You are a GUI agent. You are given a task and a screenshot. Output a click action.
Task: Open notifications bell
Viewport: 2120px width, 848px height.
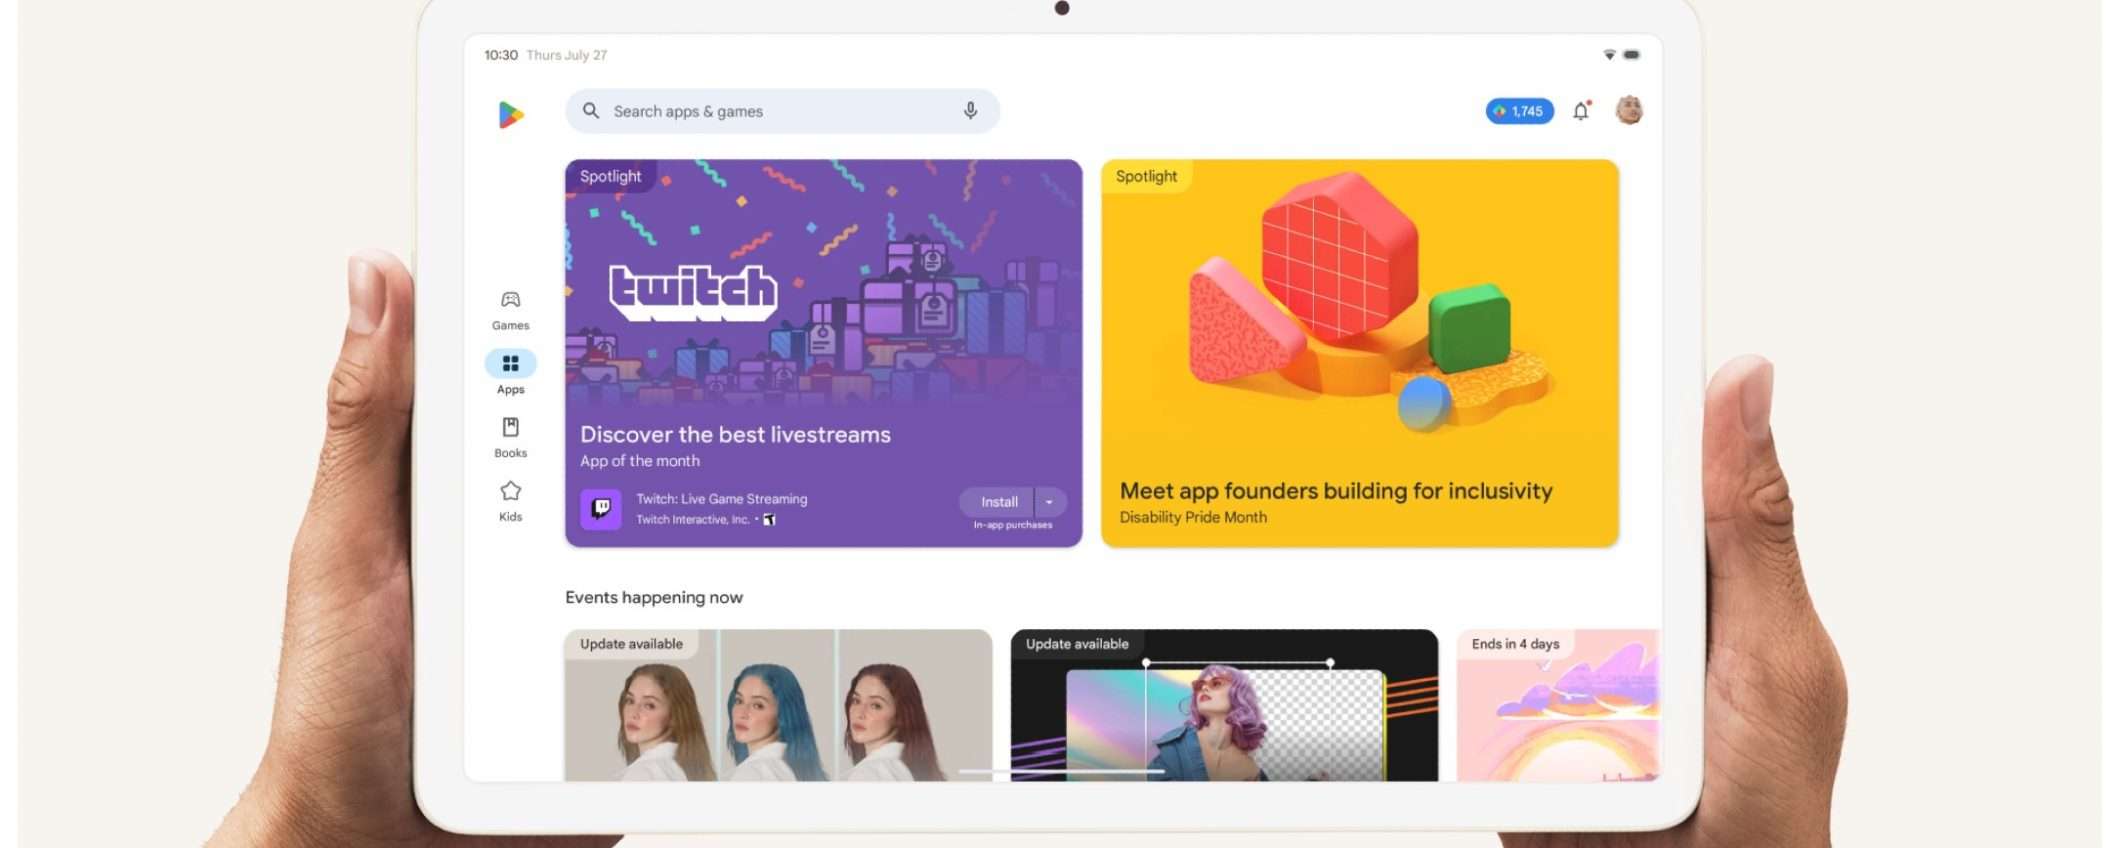(x=1581, y=111)
